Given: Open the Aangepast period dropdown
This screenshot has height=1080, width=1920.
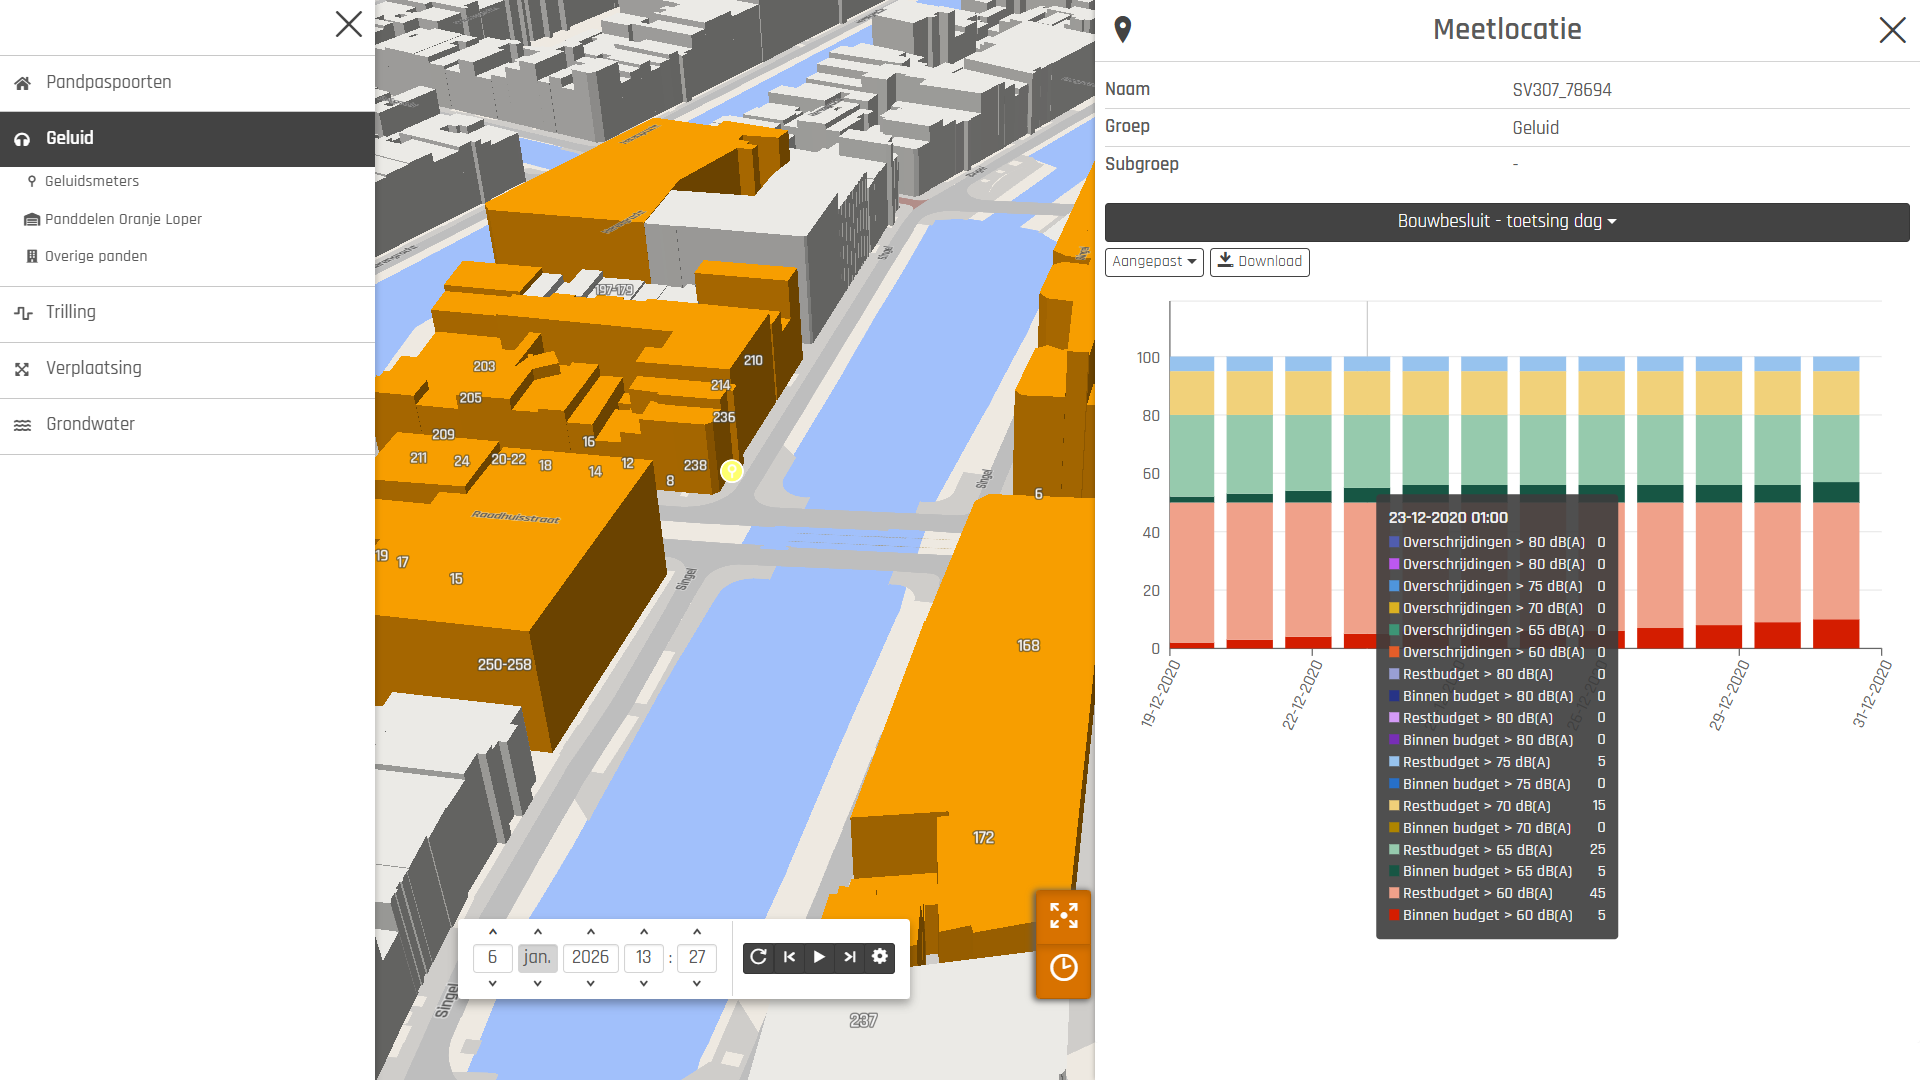Looking at the screenshot, I should pos(1153,262).
